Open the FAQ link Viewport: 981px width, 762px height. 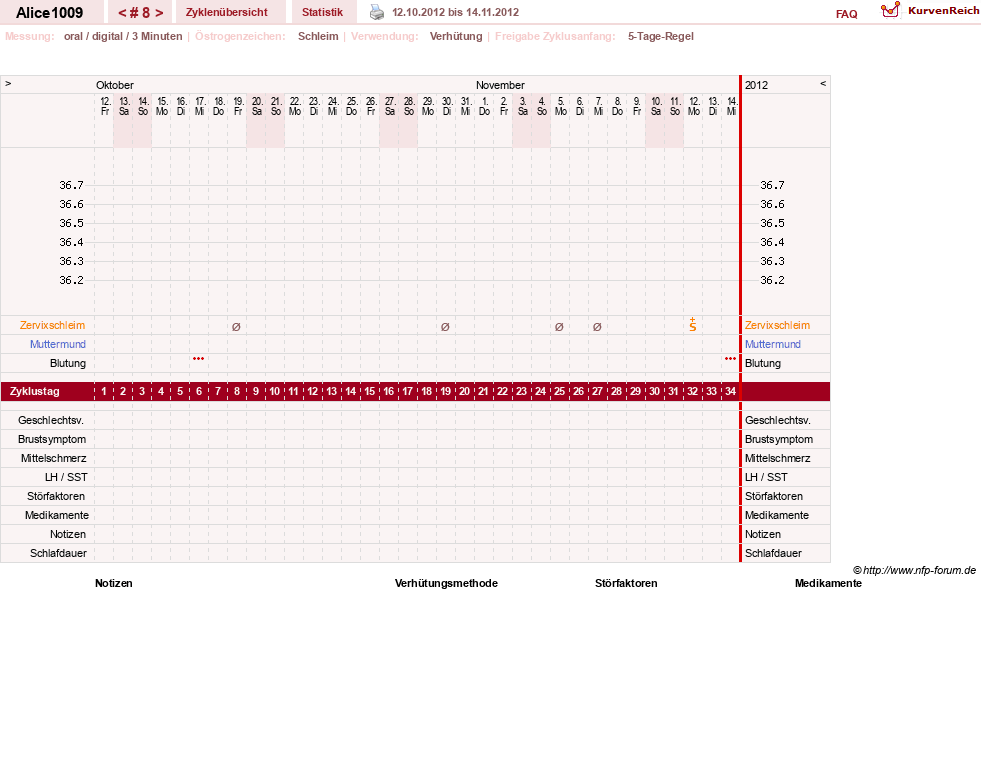point(846,14)
